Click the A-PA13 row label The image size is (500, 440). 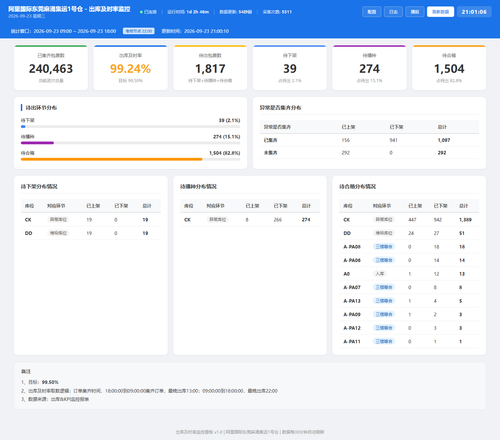352,301
